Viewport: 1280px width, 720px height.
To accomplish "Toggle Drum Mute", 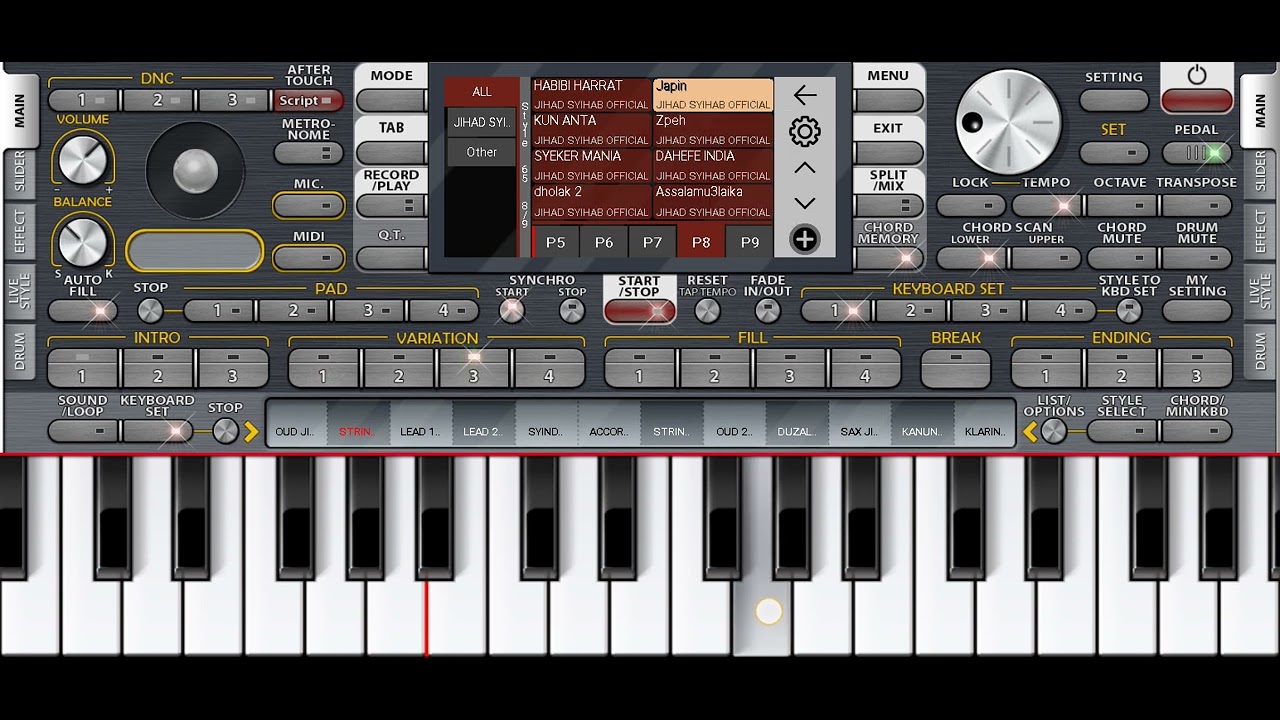I will pos(1197,258).
